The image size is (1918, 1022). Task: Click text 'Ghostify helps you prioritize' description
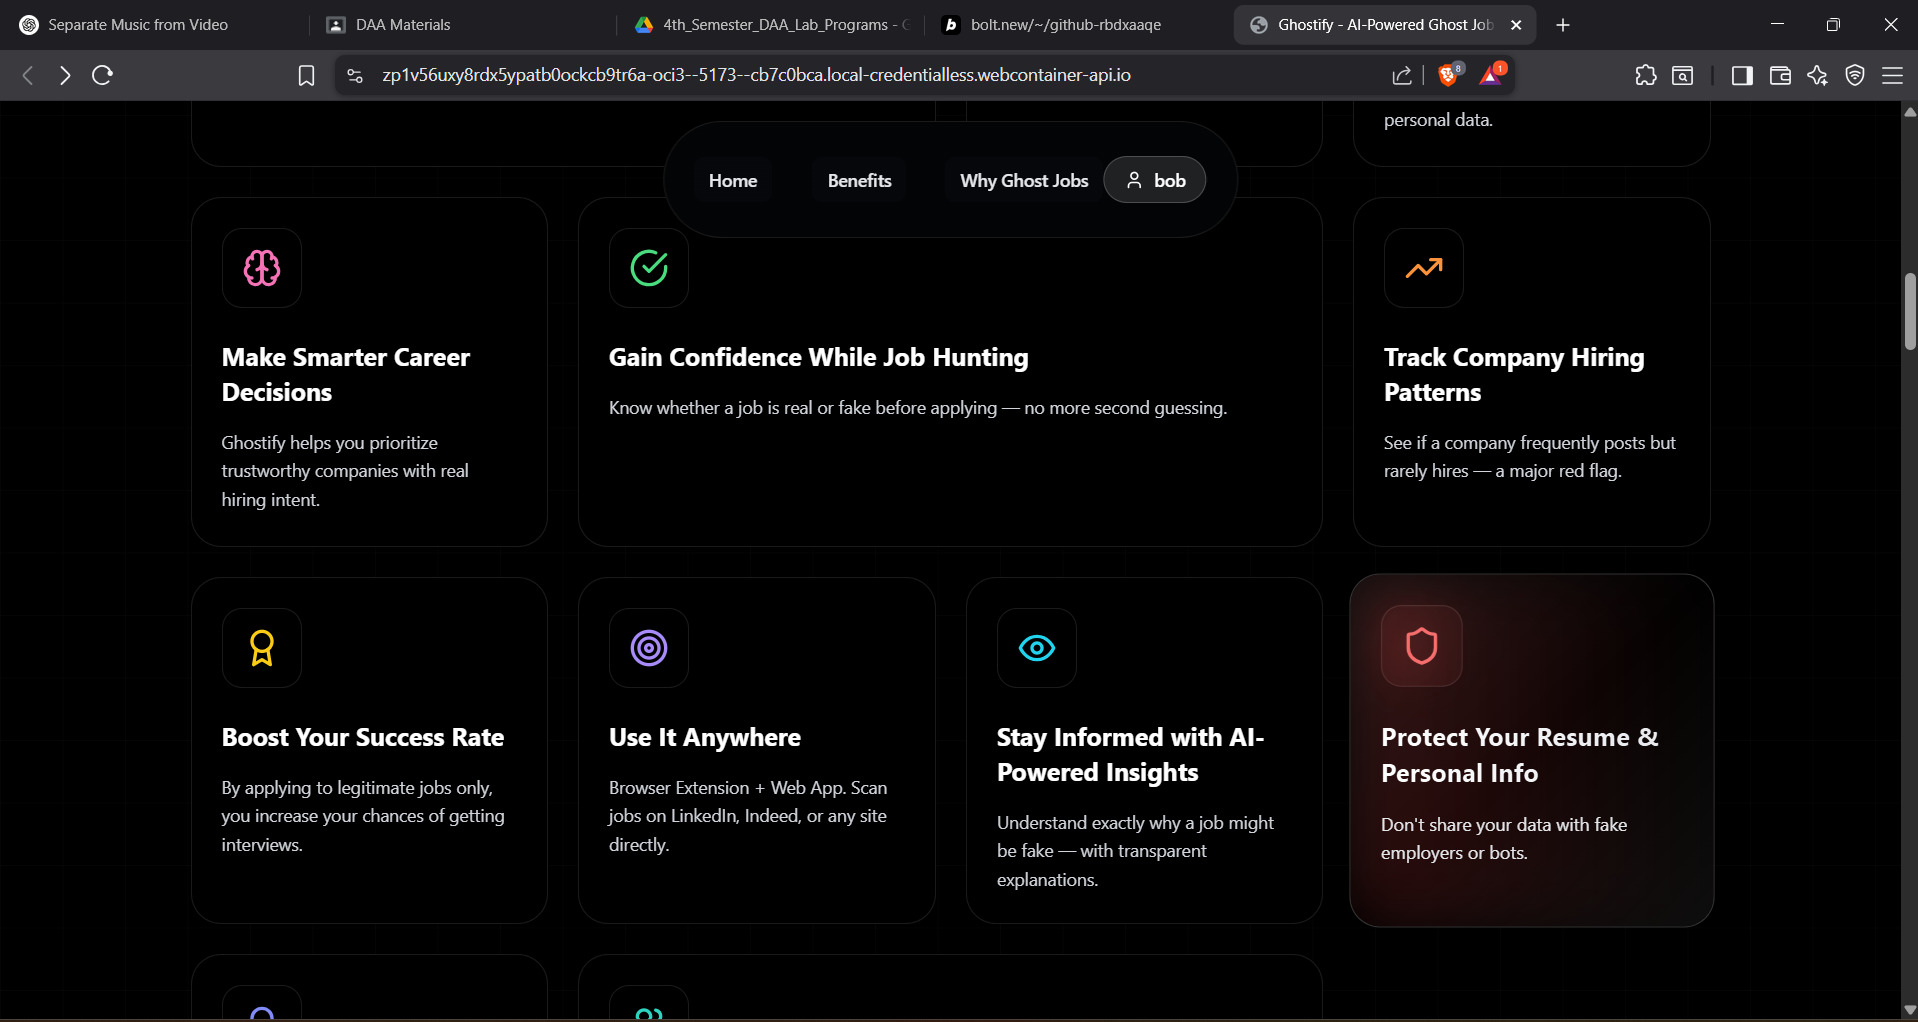point(345,471)
